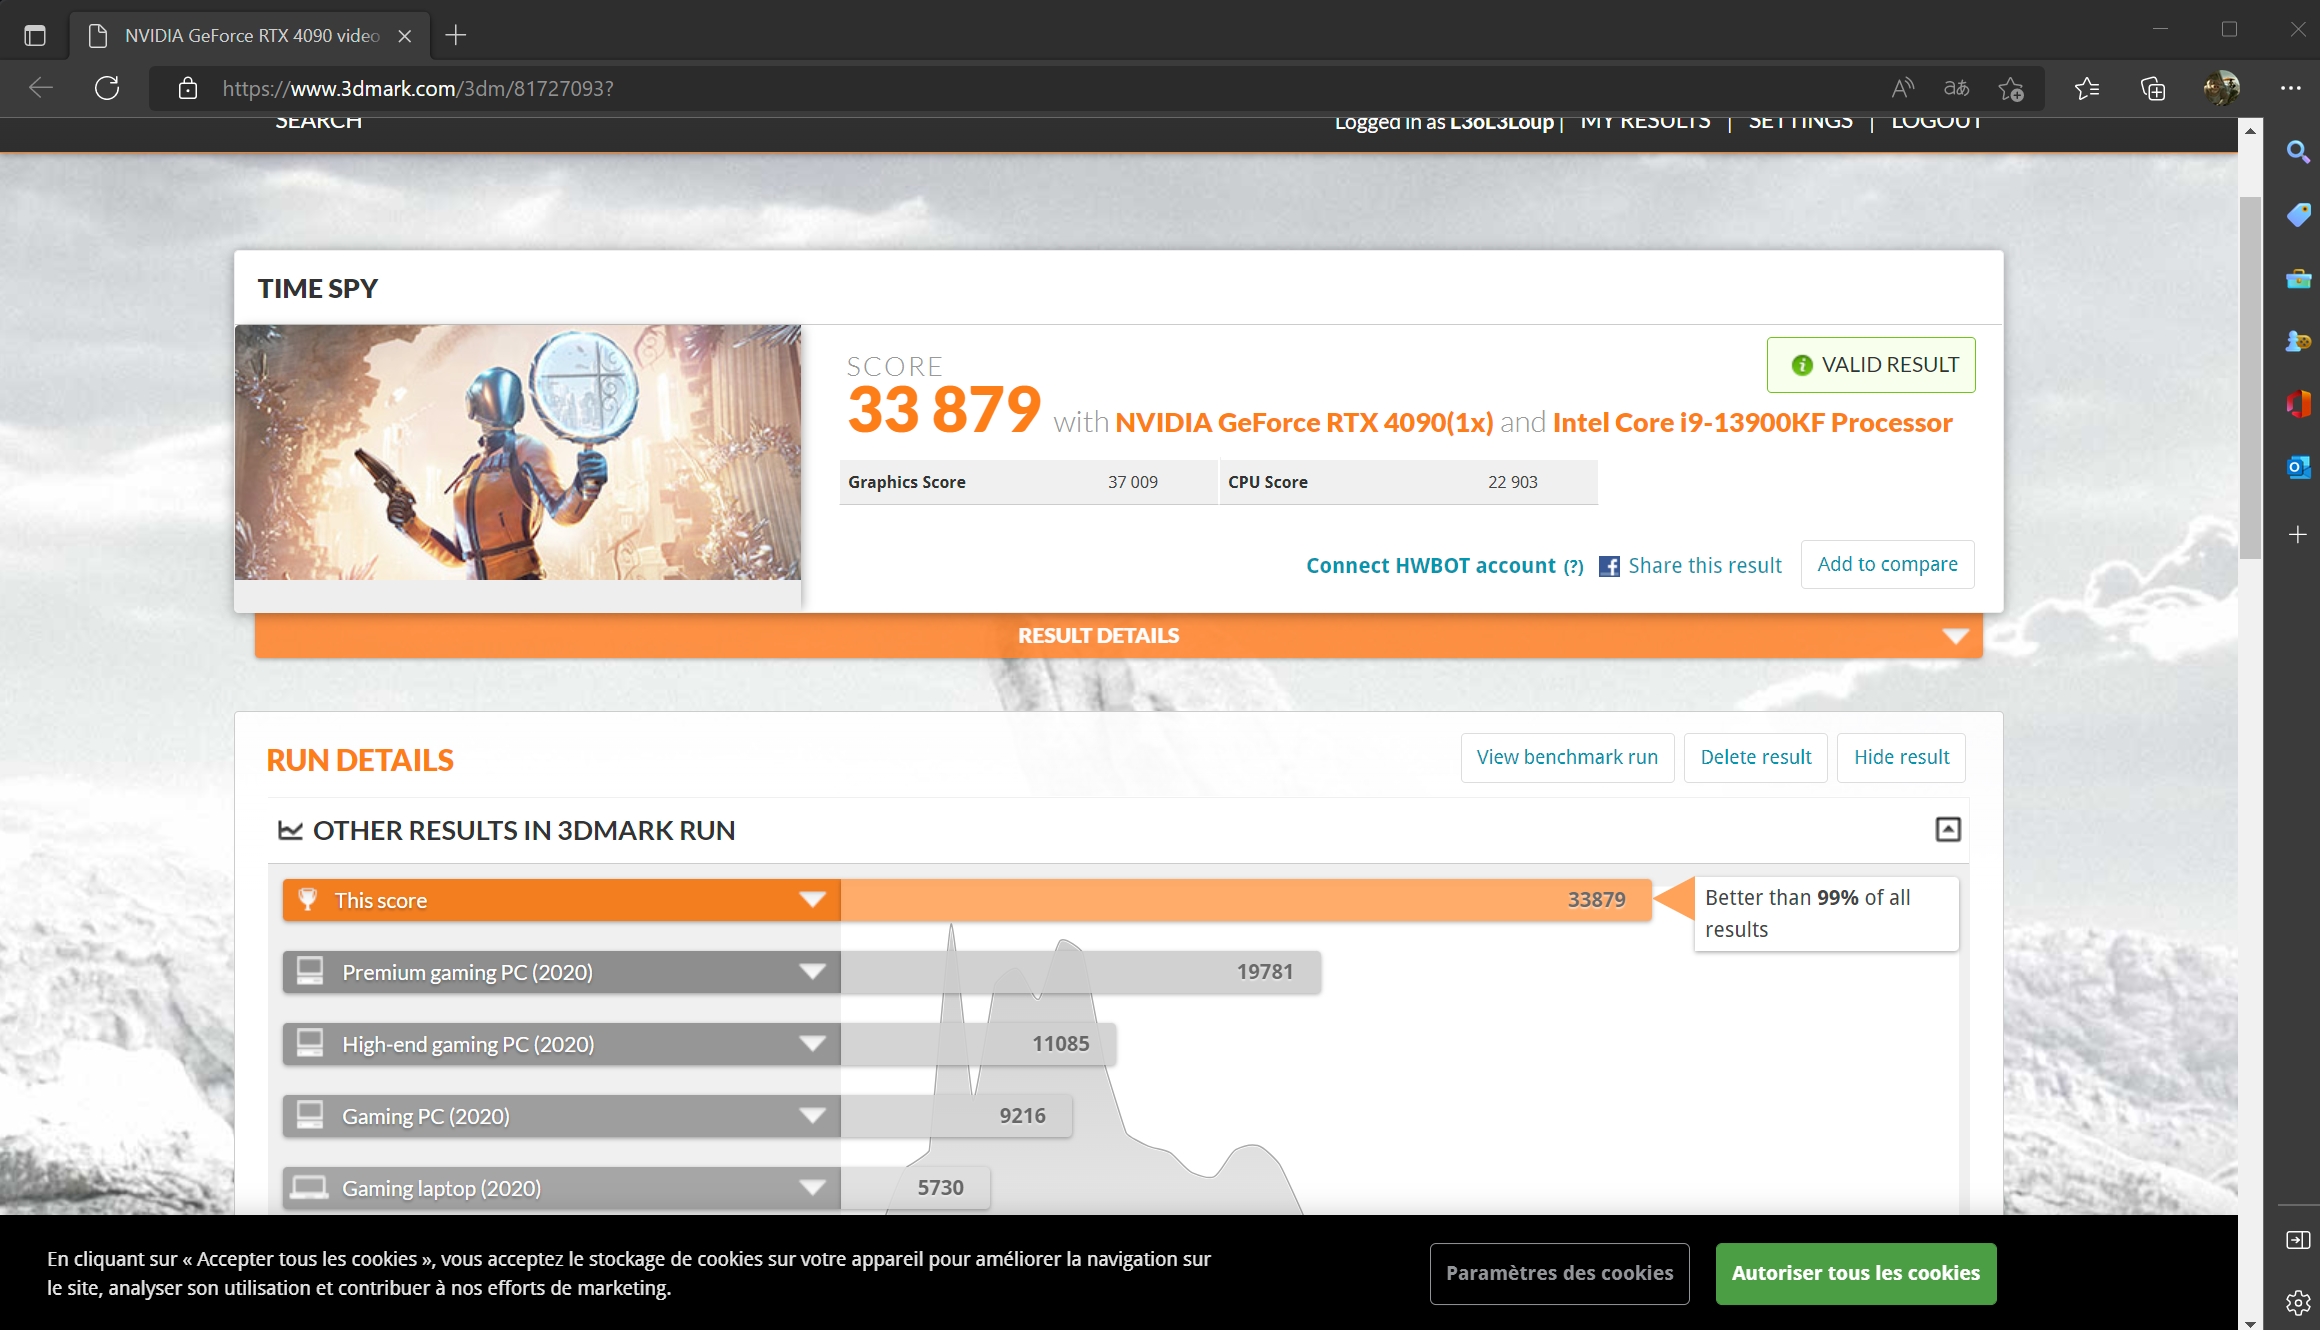
Task: Click the Translate page icon
Action: click(x=1956, y=88)
